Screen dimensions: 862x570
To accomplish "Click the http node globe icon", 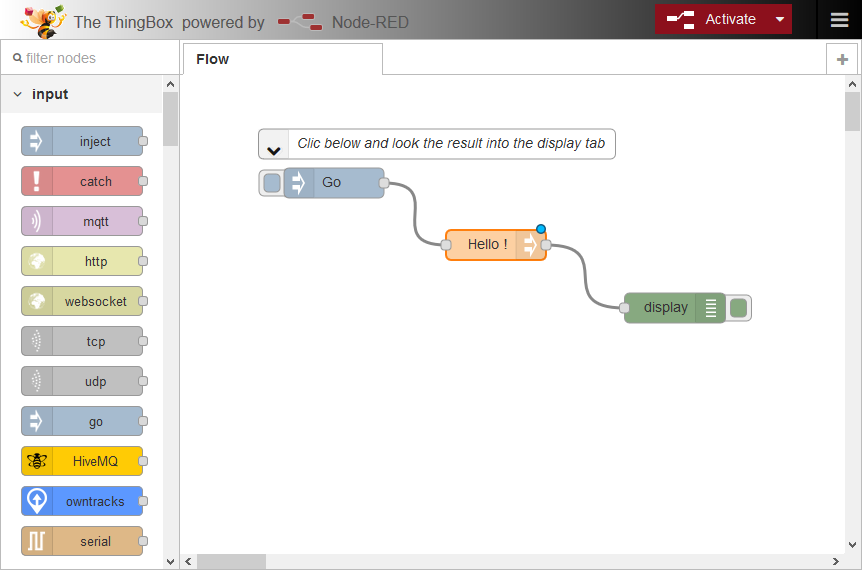I will 37,261.
